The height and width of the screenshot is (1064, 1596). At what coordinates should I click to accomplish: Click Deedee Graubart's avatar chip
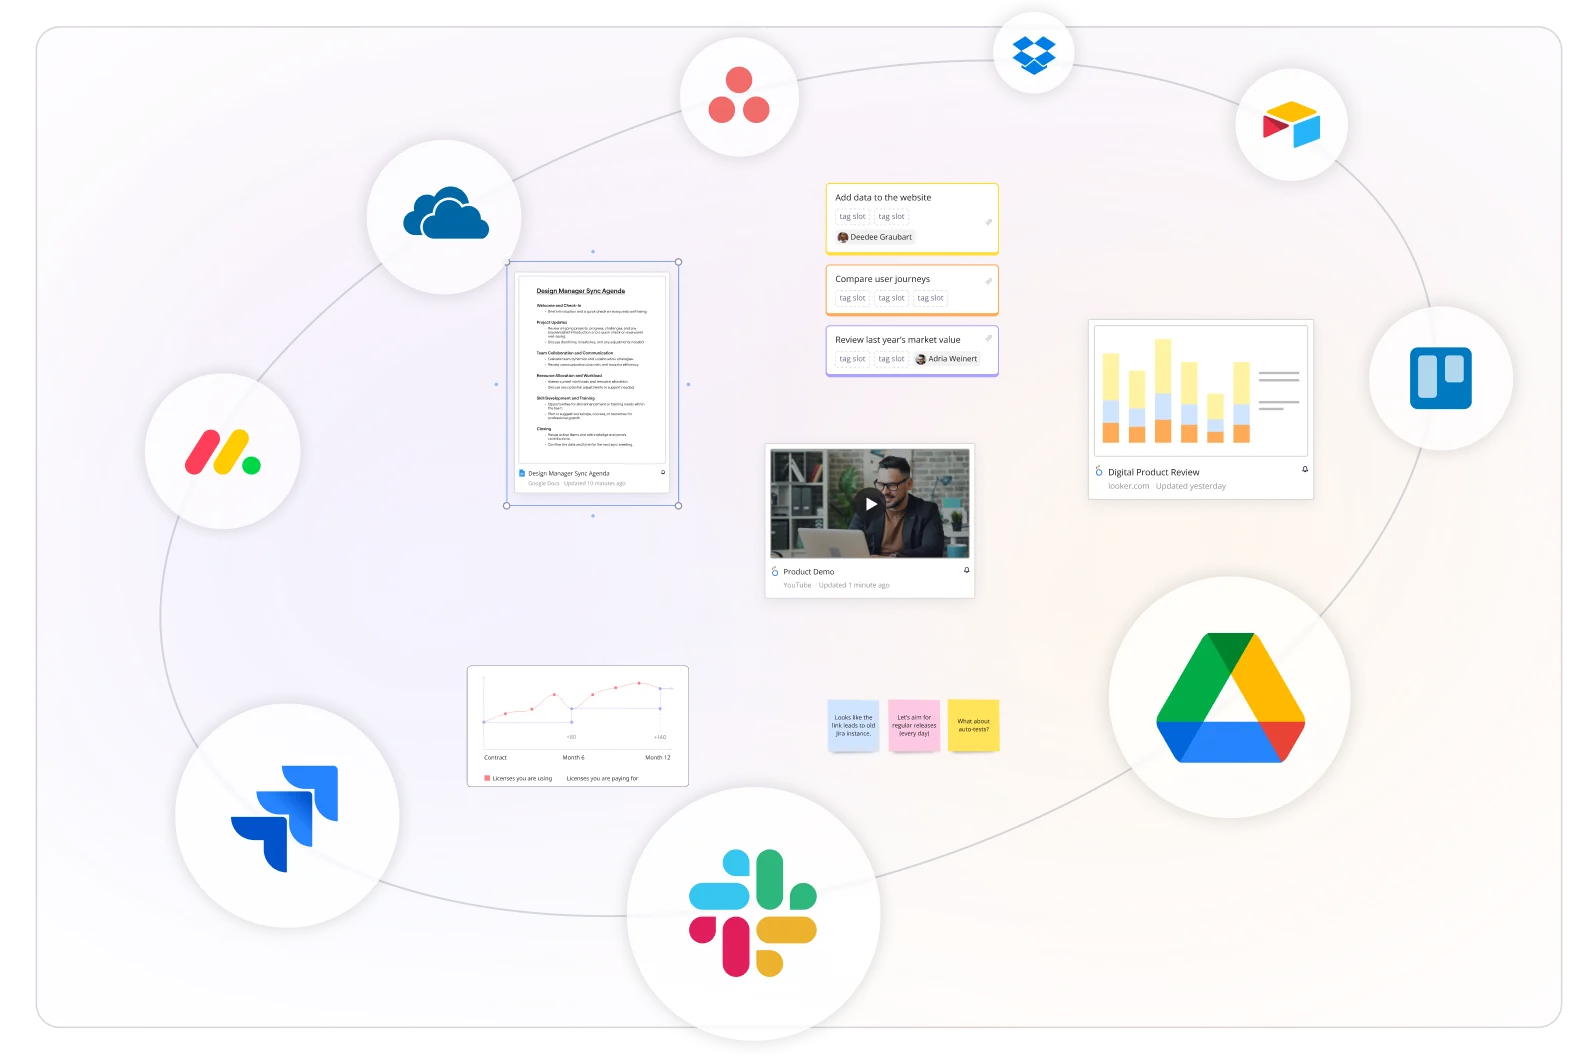874,237
